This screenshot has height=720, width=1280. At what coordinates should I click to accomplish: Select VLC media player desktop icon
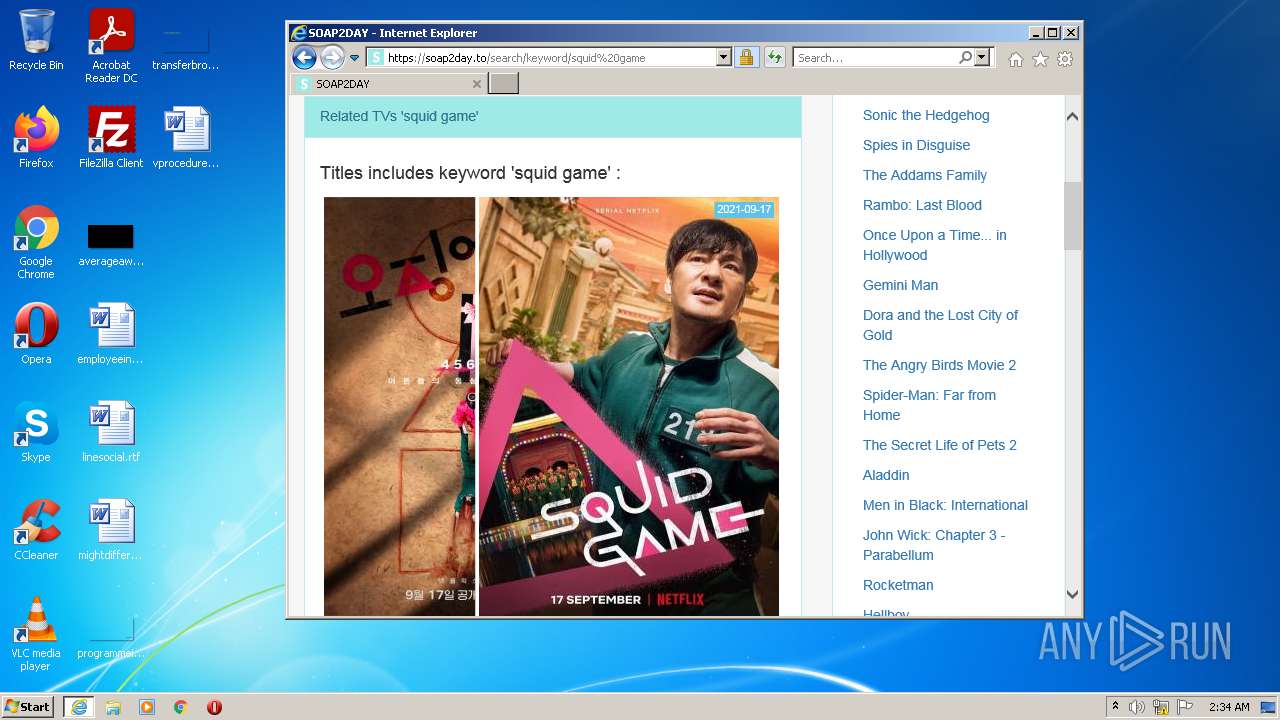tap(36, 634)
